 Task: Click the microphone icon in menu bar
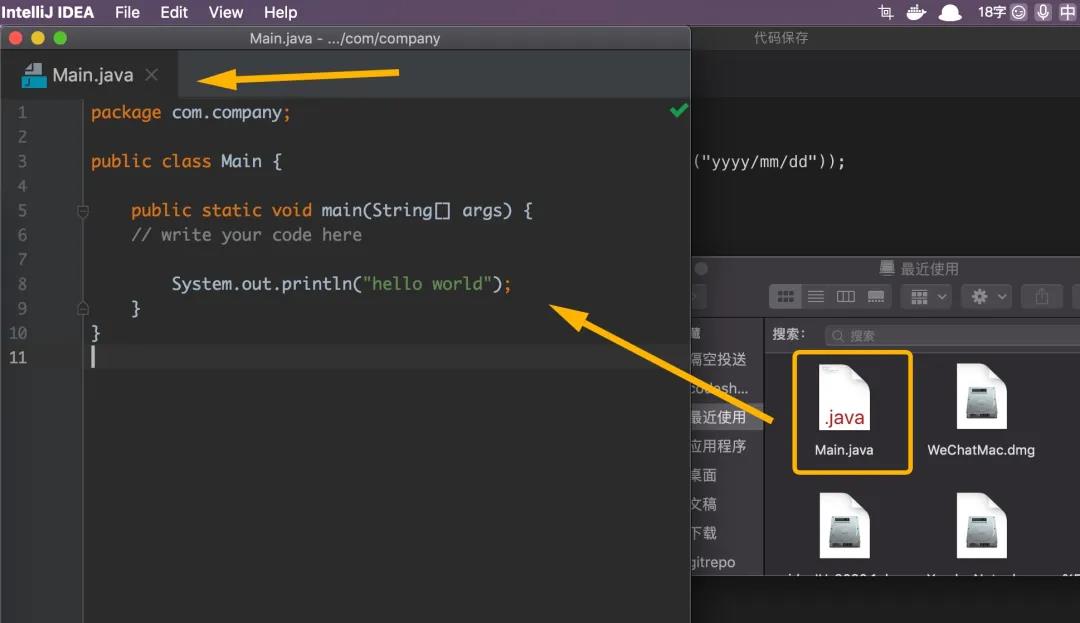[x=1043, y=12]
